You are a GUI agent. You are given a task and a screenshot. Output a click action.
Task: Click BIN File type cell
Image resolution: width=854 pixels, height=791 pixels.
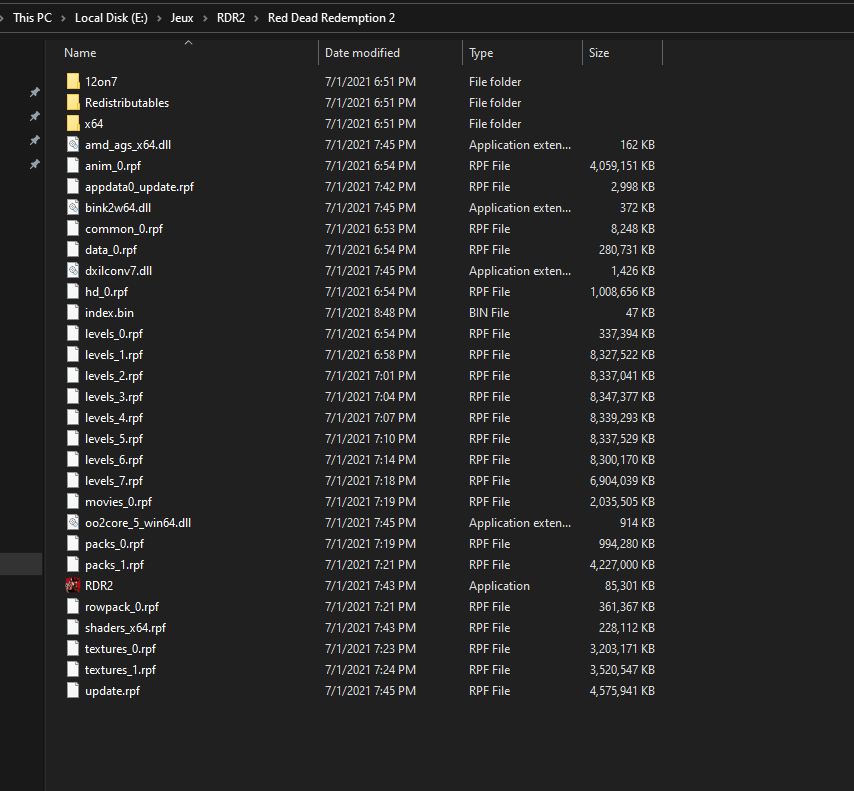pos(489,313)
